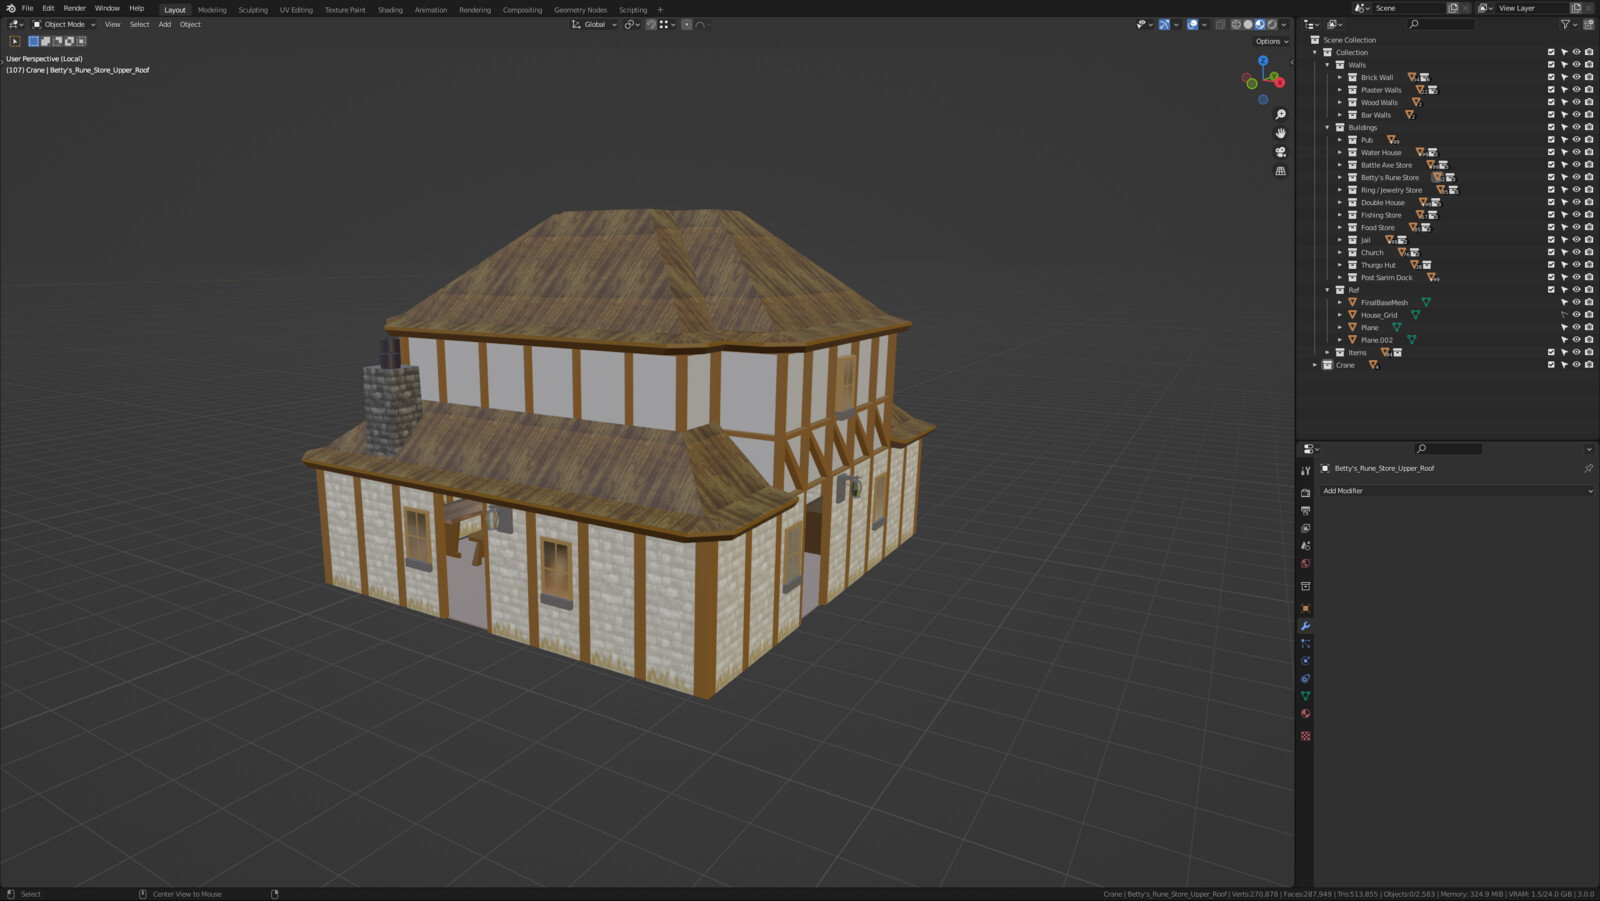Select rendered viewport shading
Image resolution: width=1600 pixels, height=901 pixels.
pos(1272,24)
